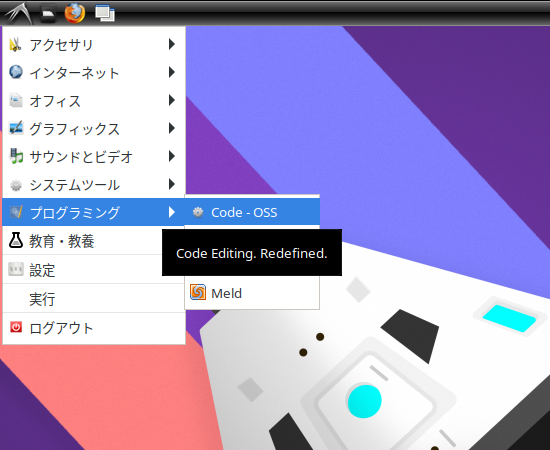Open the インターネット menu category
Image resolution: width=550 pixels, height=450 pixels.
click(94, 72)
